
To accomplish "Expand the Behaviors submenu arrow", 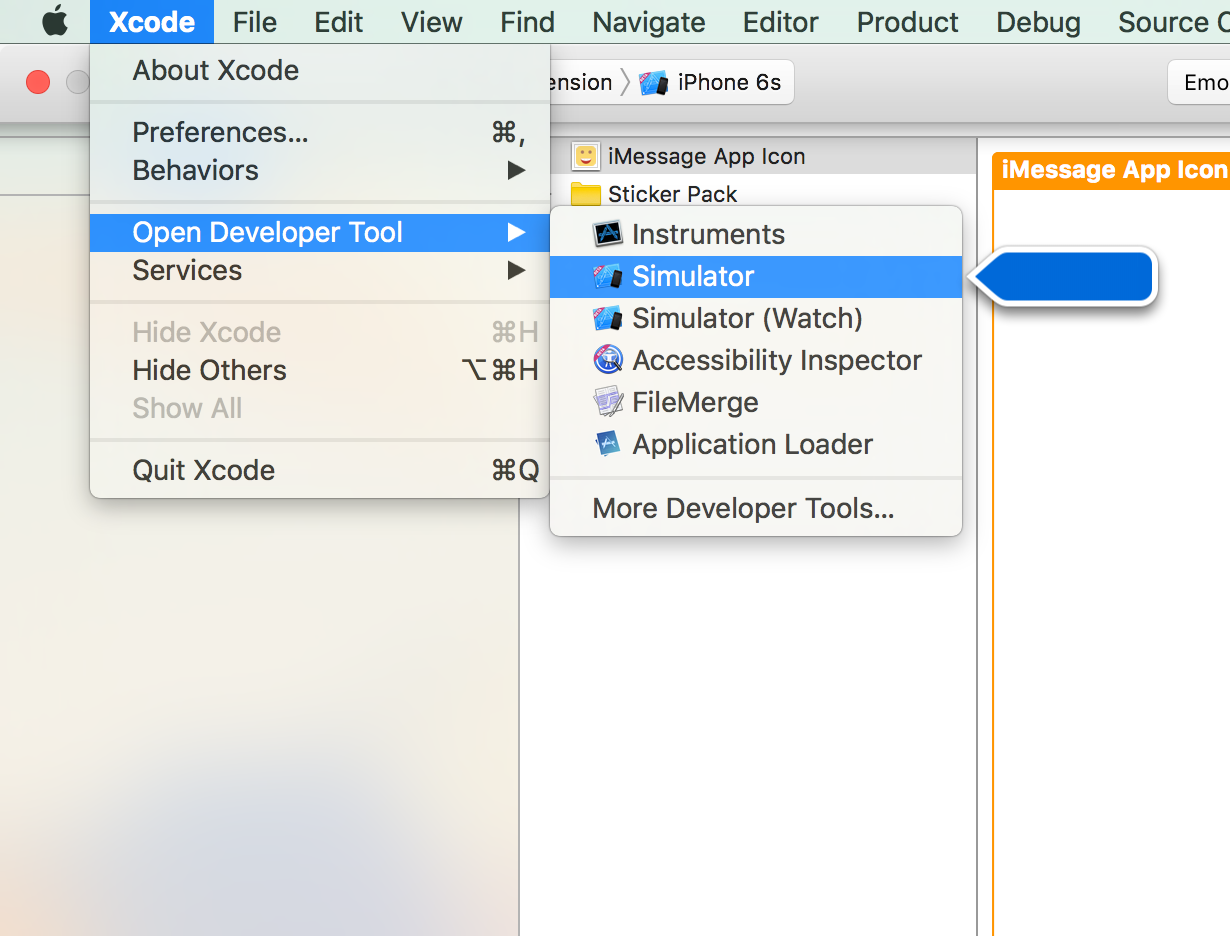I will [516, 170].
